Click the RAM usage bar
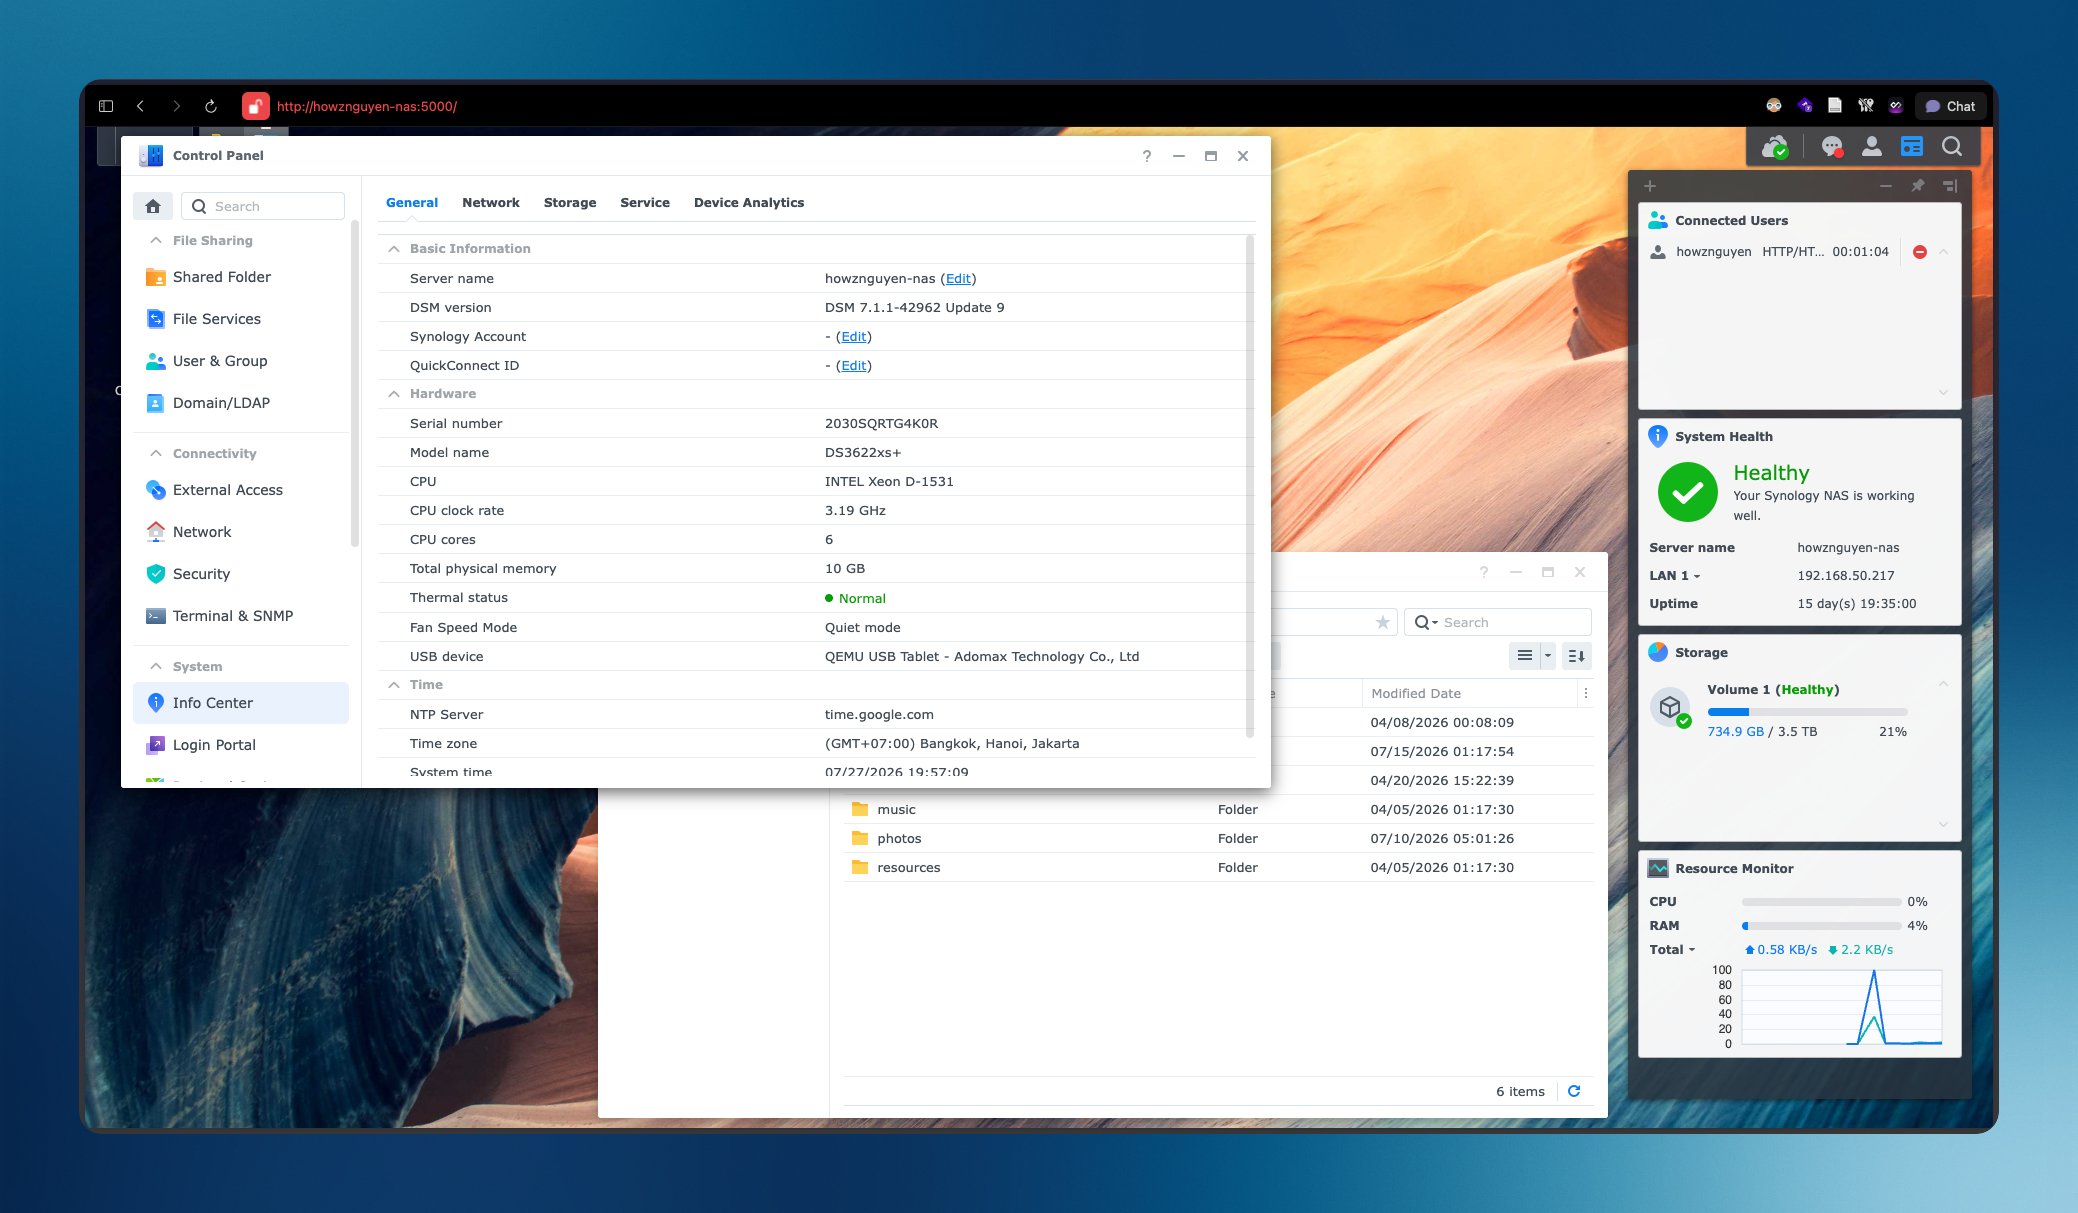The image size is (2078, 1213). 1821,926
